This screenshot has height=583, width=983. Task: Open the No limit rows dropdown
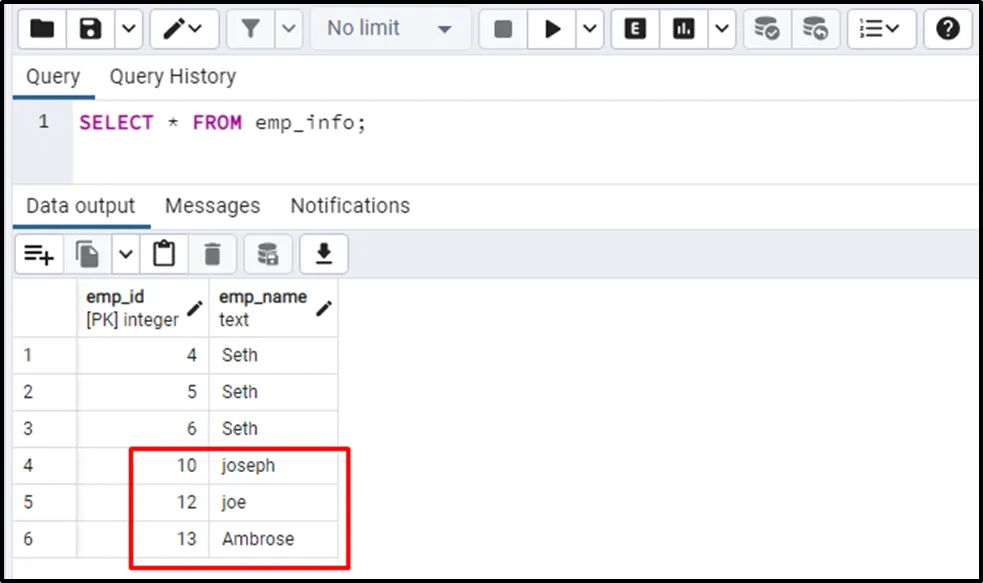coord(389,29)
